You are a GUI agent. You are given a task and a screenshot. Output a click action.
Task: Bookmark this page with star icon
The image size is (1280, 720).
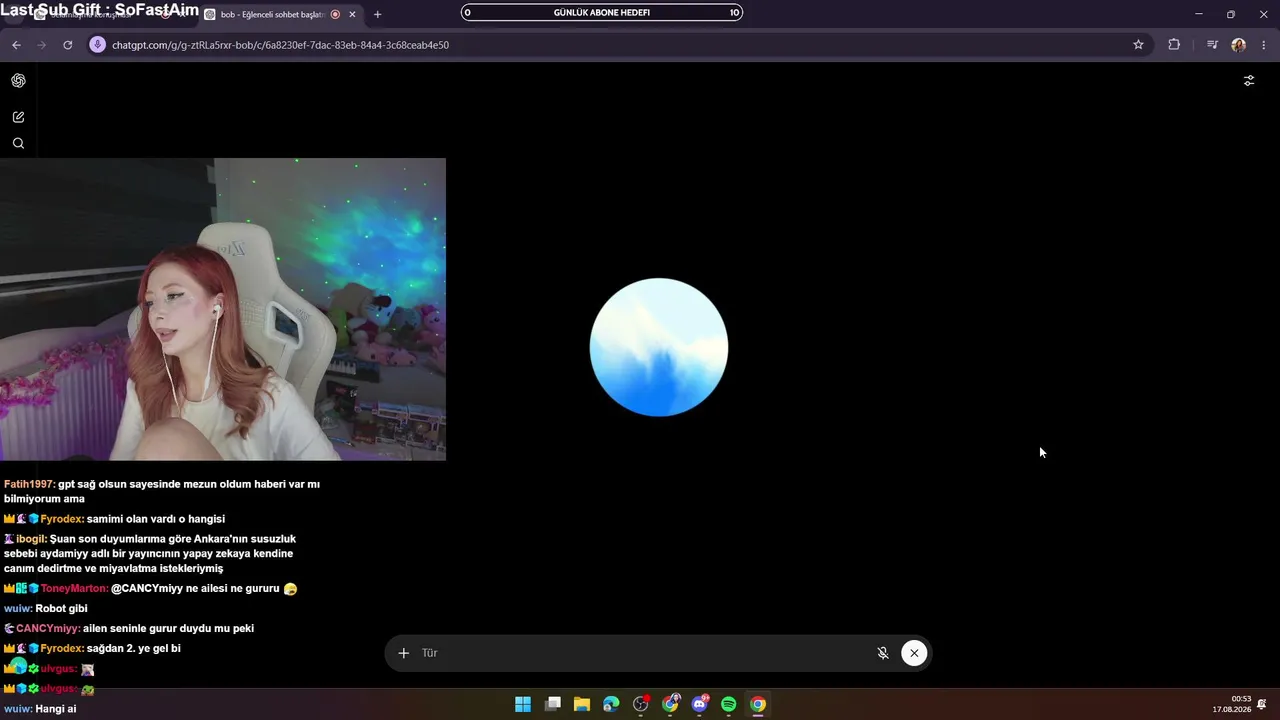pos(1138,45)
